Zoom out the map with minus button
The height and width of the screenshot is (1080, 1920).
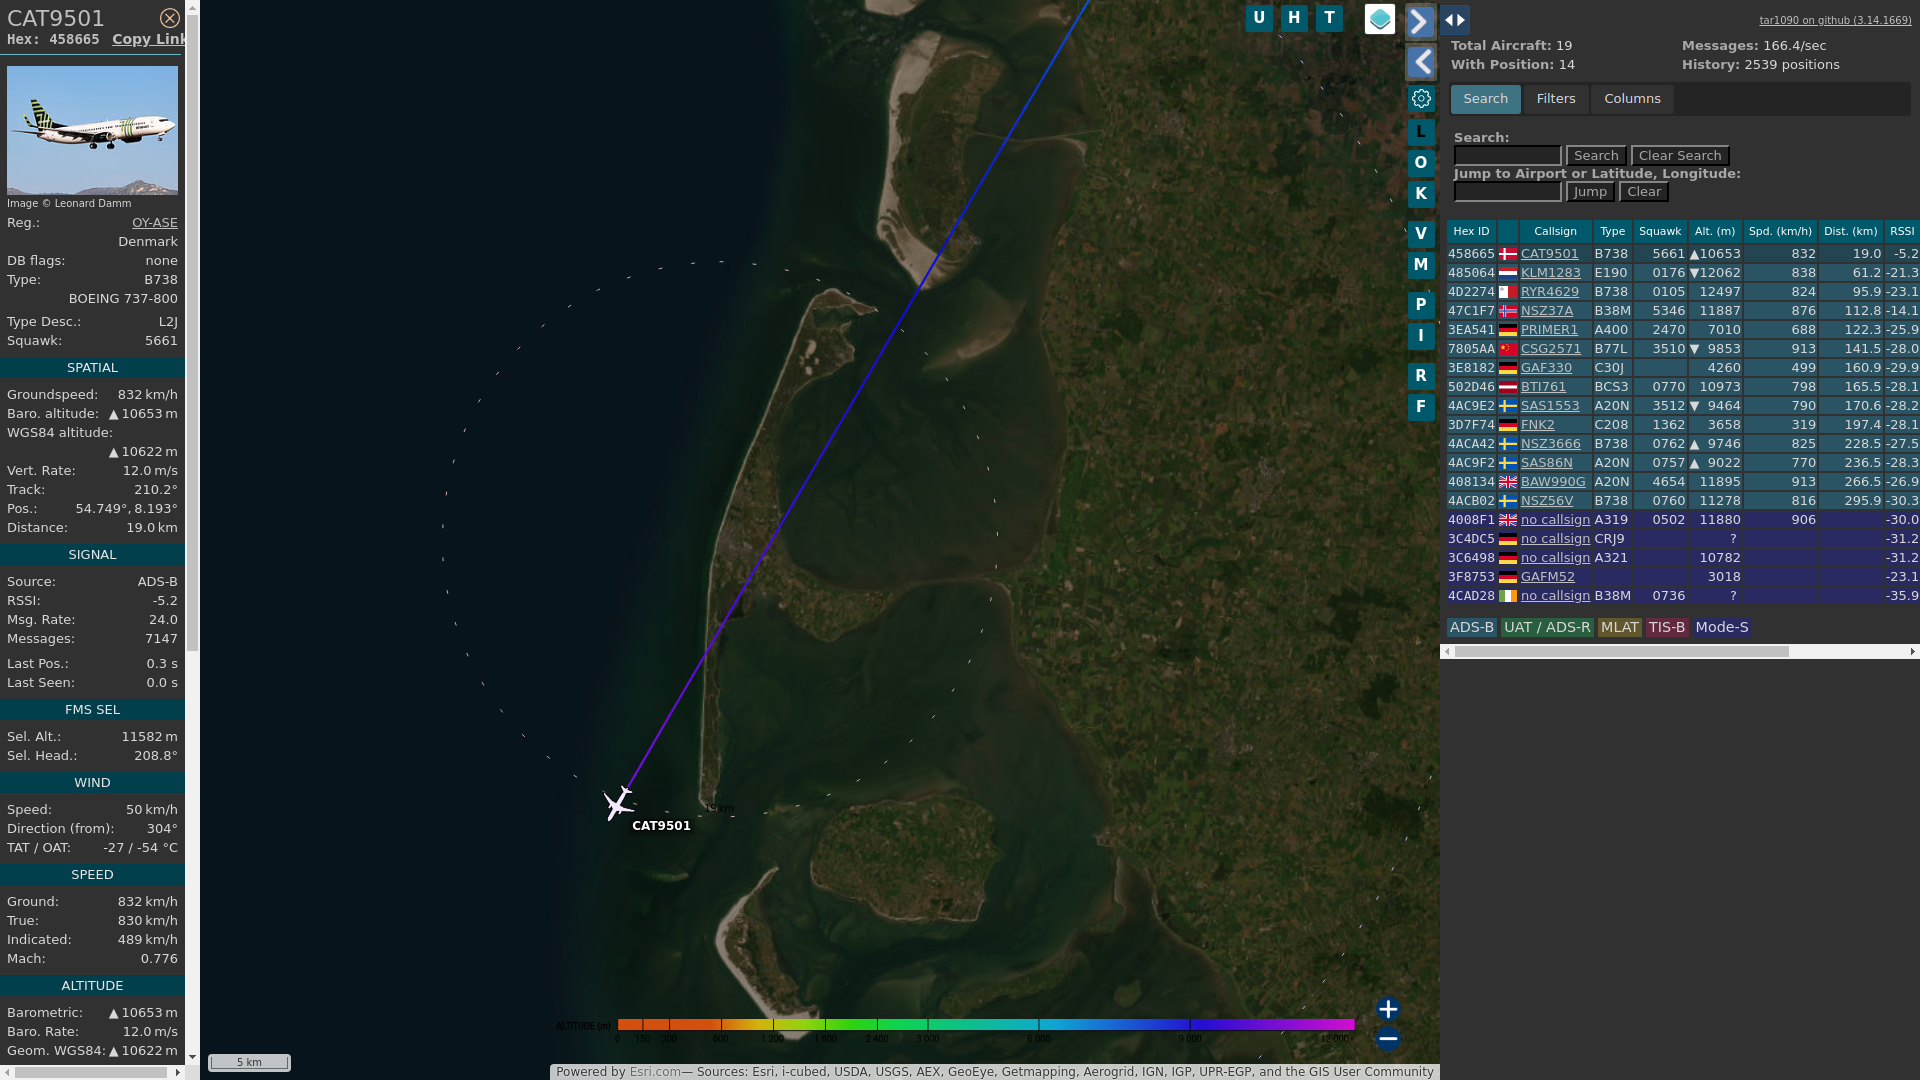tap(1388, 1039)
